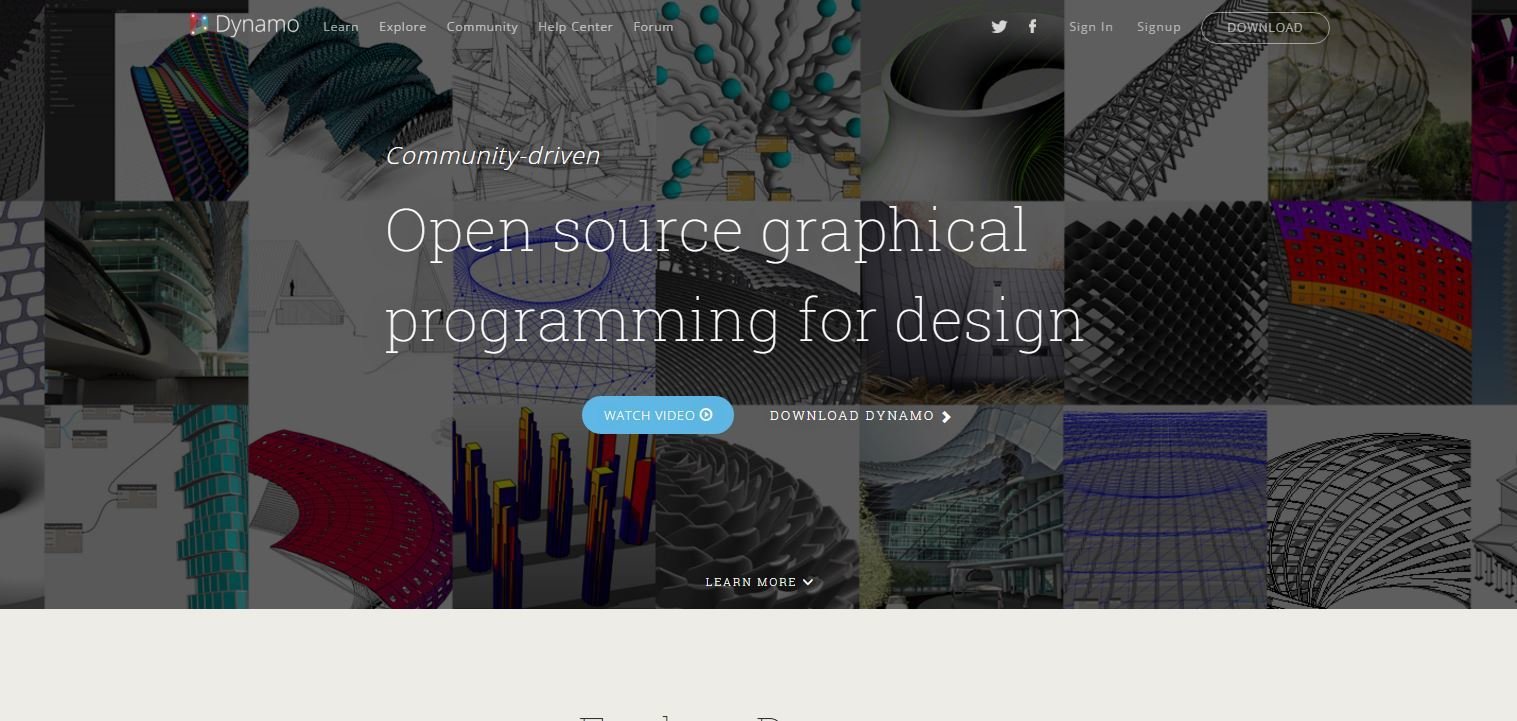Screen dimensions: 1517x721
Task: Click the Signup link
Action: click(1159, 27)
